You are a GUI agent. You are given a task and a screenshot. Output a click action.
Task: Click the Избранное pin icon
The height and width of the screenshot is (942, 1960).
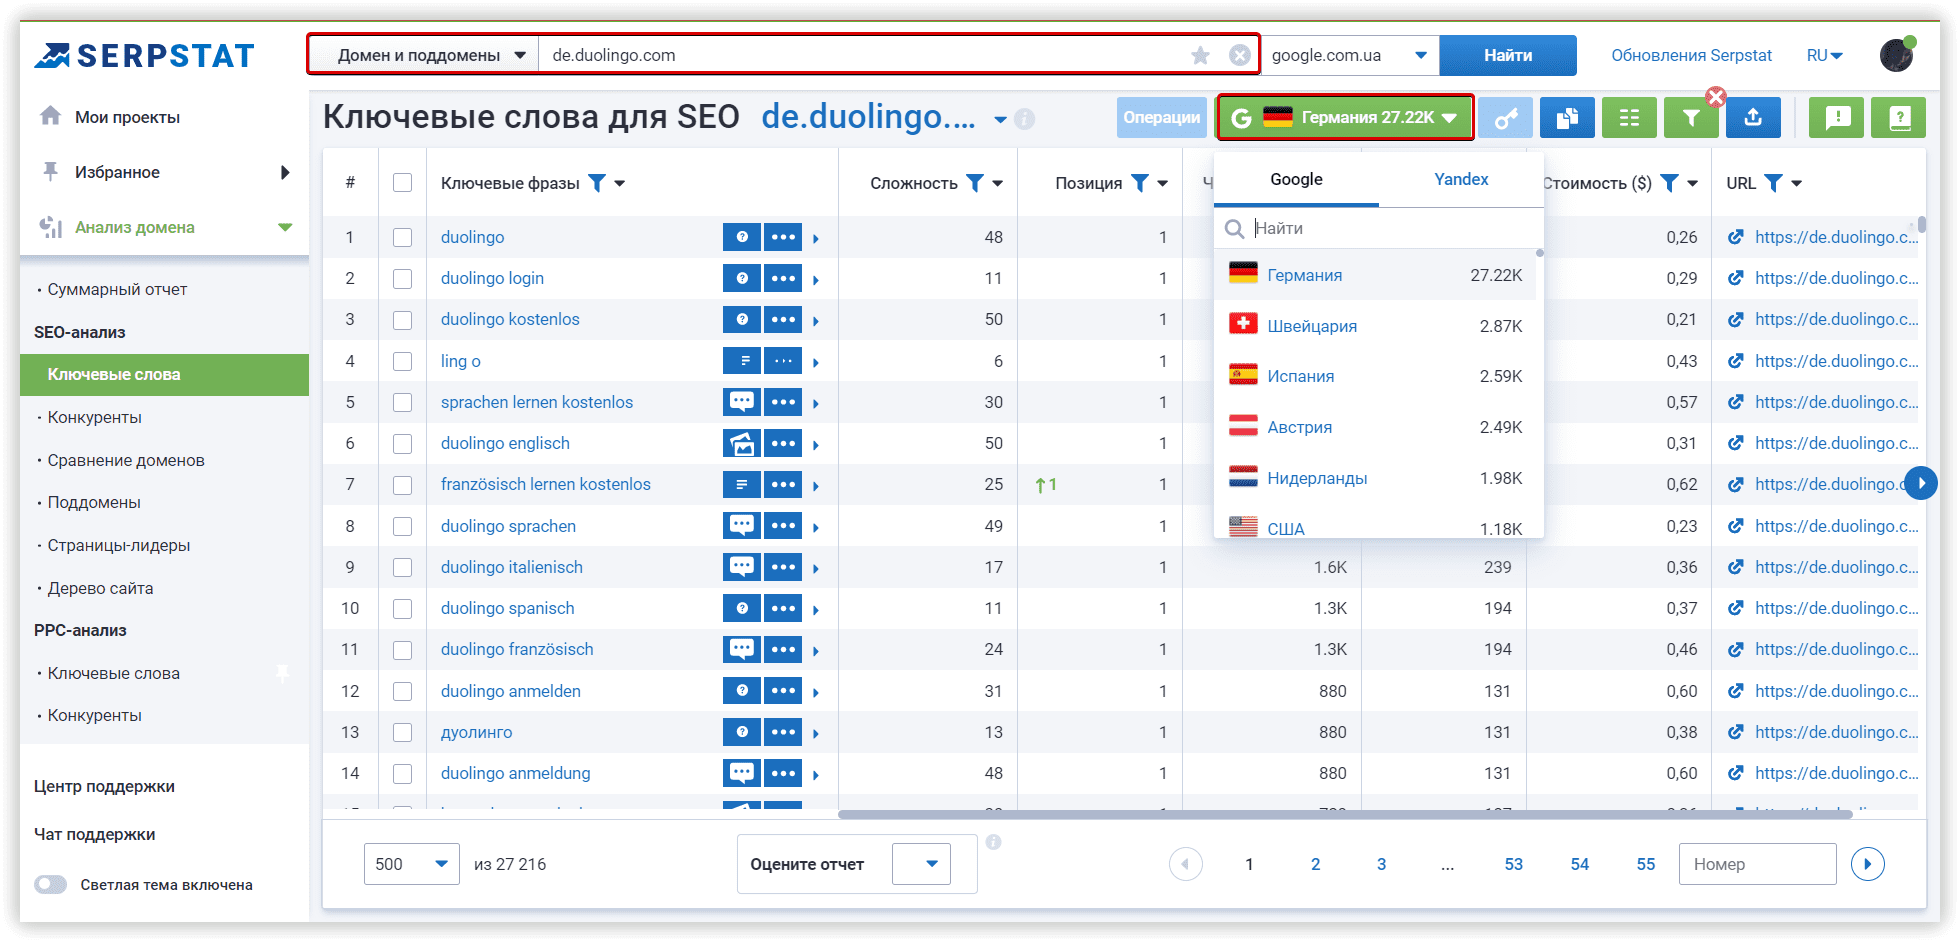point(50,171)
